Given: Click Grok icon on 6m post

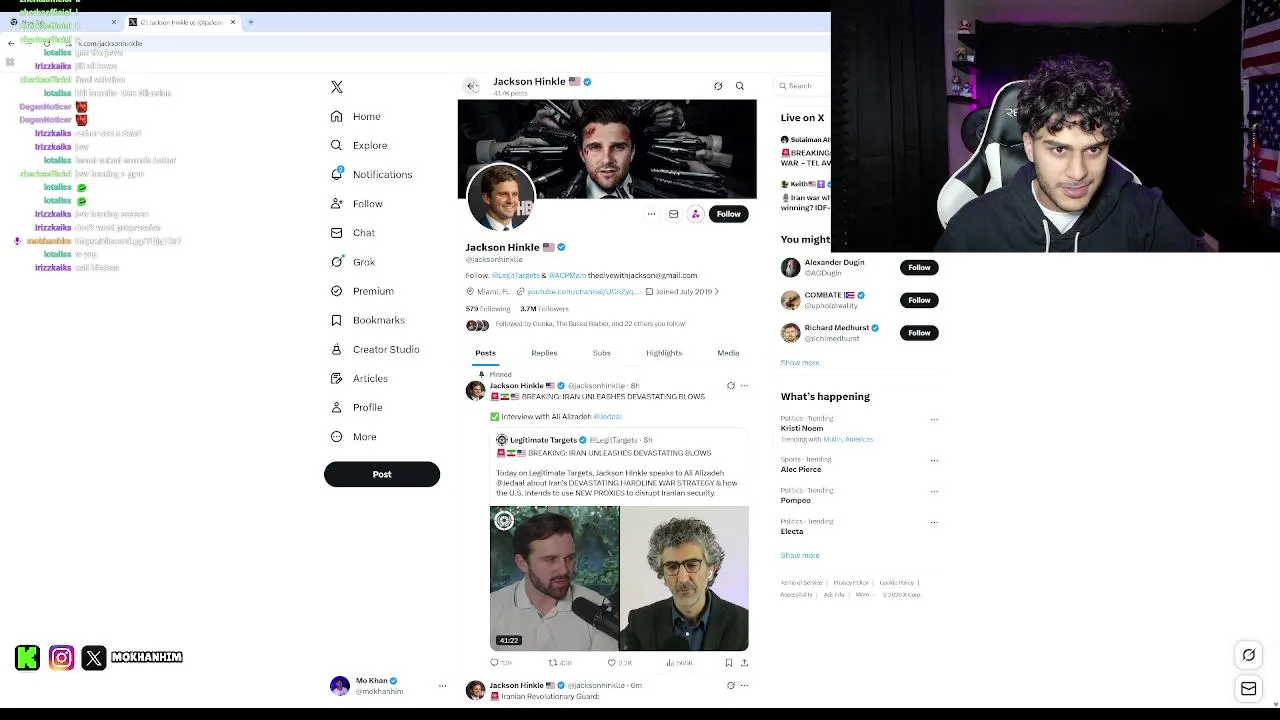Looking at the screenshot, I should click(730, 686).
